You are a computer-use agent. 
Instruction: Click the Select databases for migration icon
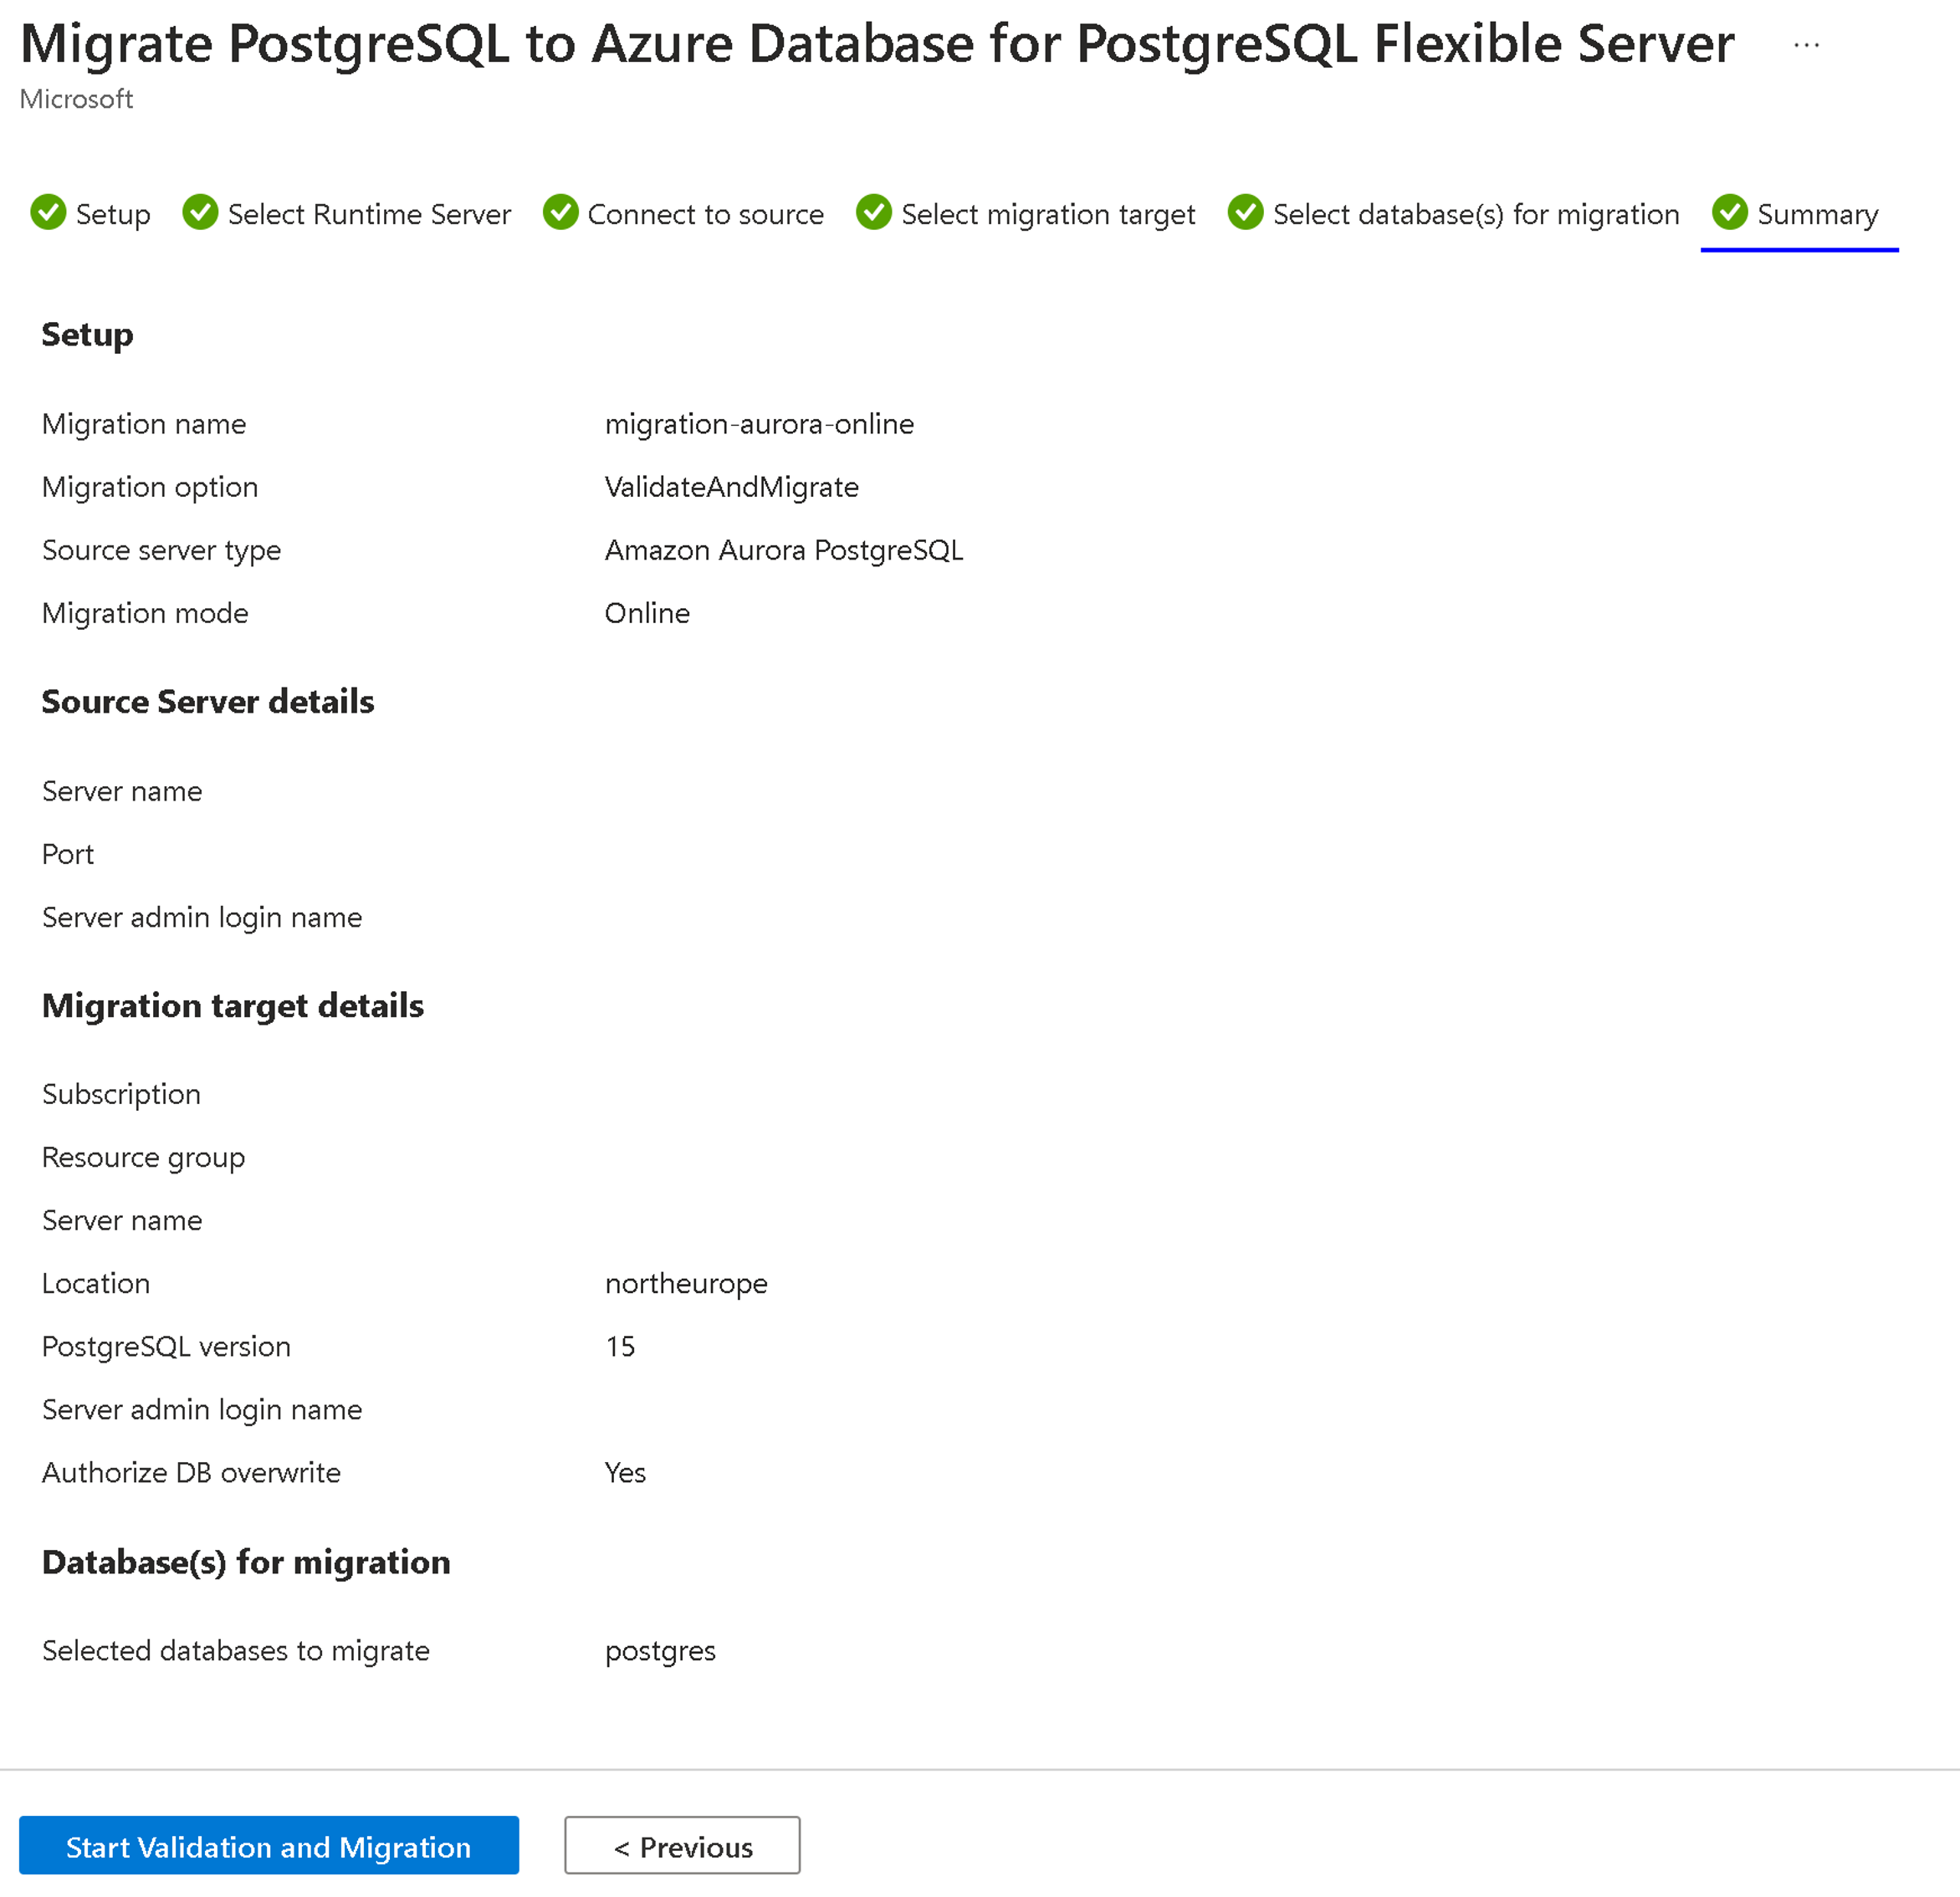point(1250,210)
